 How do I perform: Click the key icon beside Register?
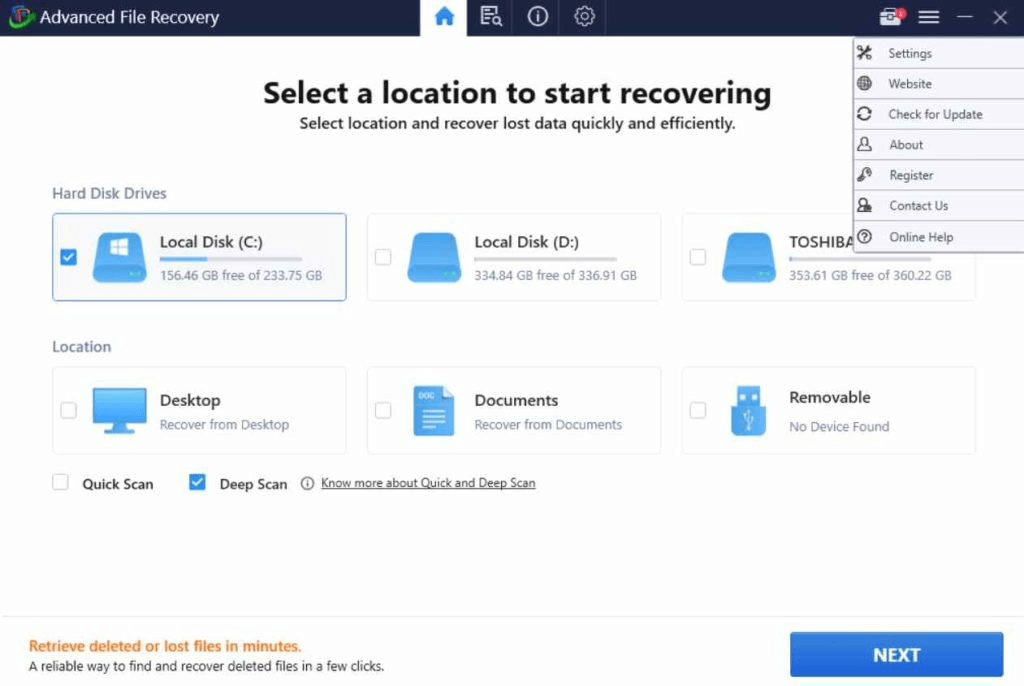point(865,174)
